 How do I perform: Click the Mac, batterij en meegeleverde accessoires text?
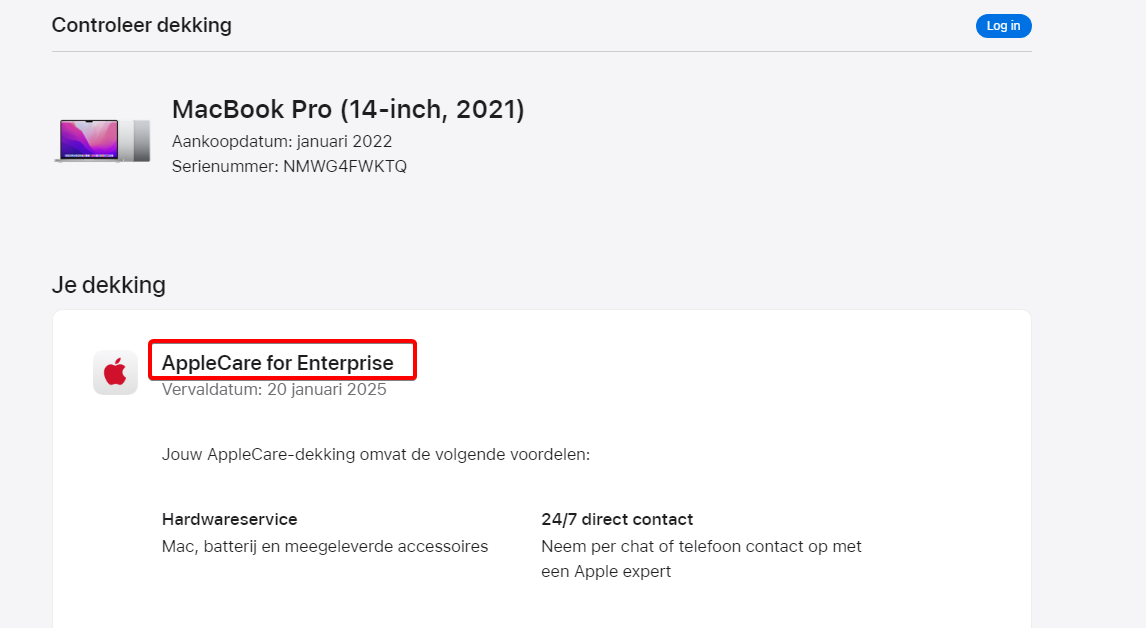pos(325,546)
